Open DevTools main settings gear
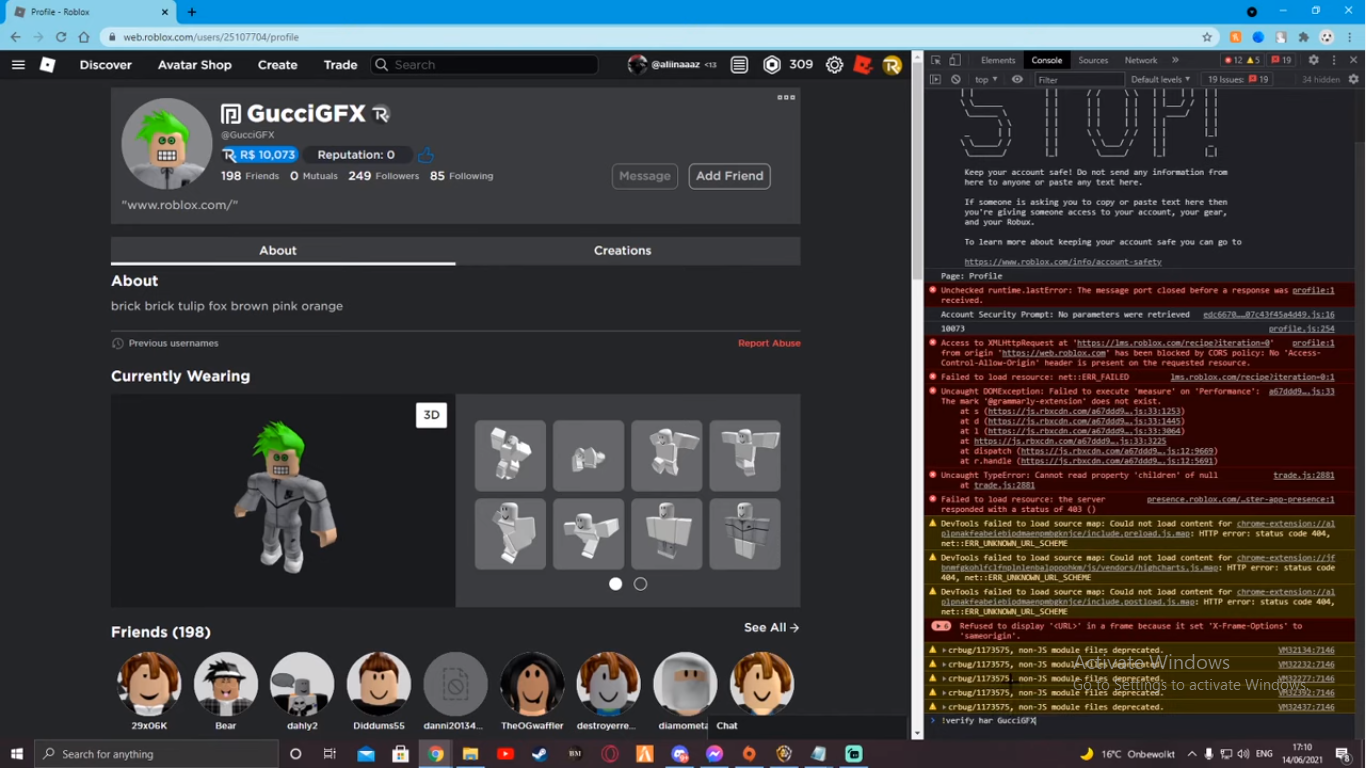Screen dimensions: 1366x768 tap(1314, 60)
